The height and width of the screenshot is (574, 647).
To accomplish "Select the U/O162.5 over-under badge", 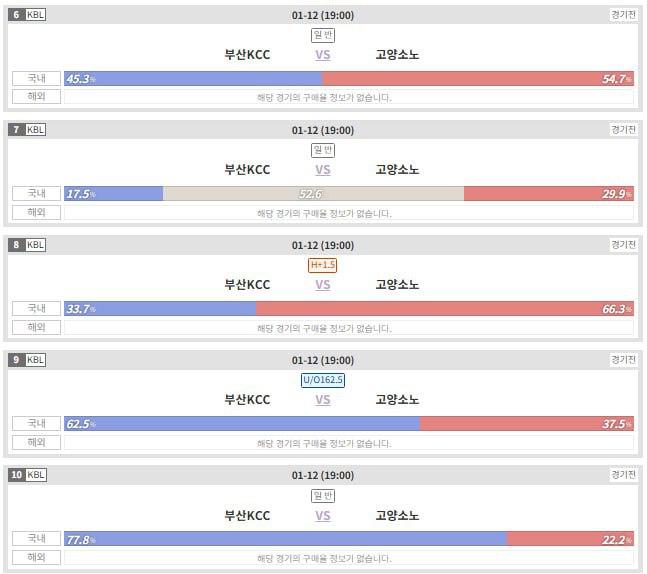I will coord(322,380).
